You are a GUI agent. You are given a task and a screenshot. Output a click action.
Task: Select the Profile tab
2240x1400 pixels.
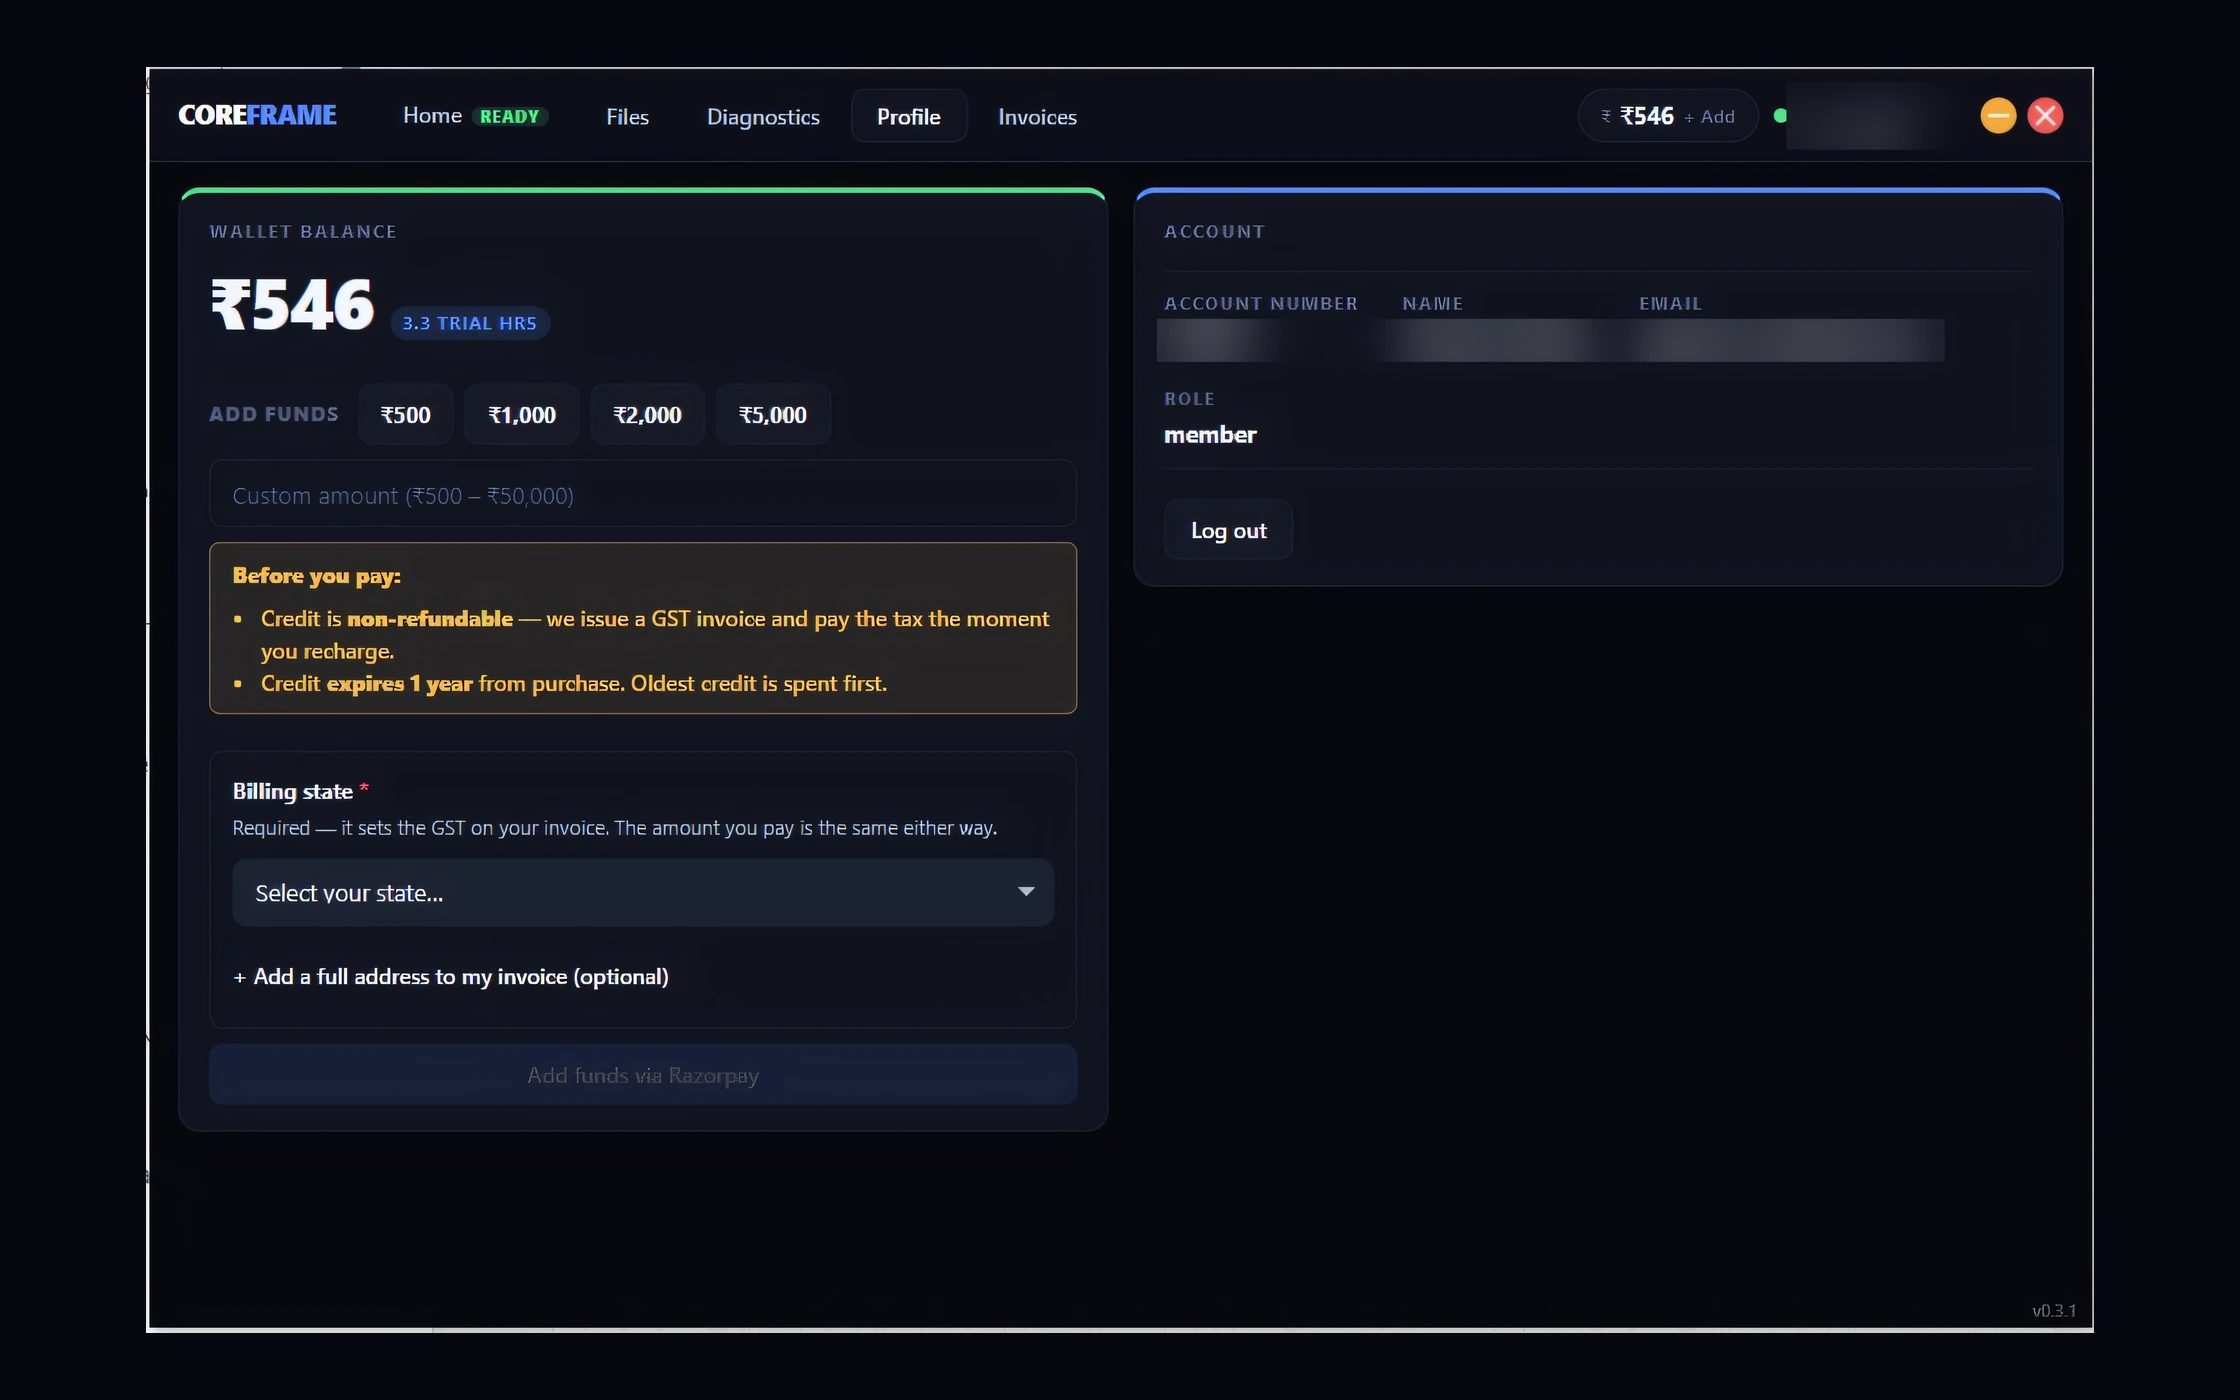click(x=908, y=117)
